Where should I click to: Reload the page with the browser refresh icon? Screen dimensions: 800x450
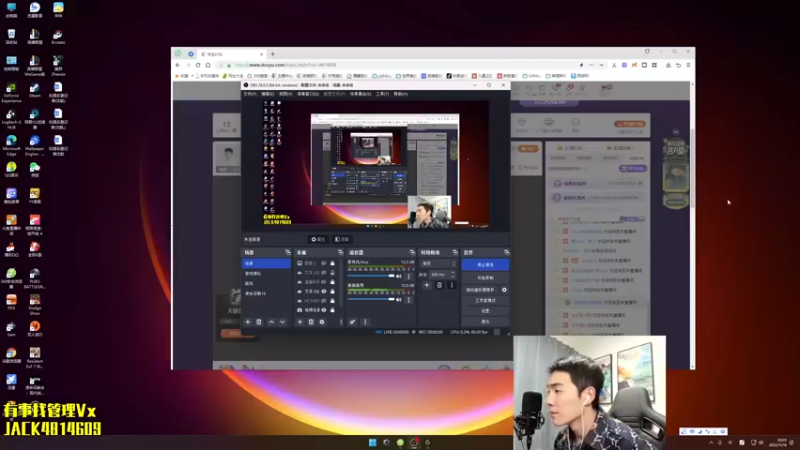click(198, 65)
